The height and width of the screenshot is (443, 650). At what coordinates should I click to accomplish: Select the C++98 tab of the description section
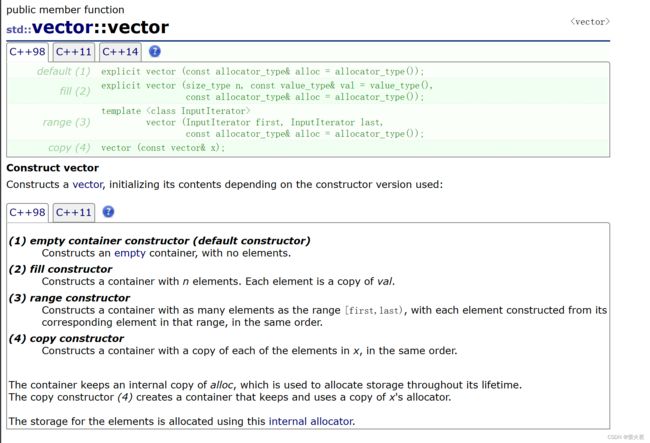(27, 213)
